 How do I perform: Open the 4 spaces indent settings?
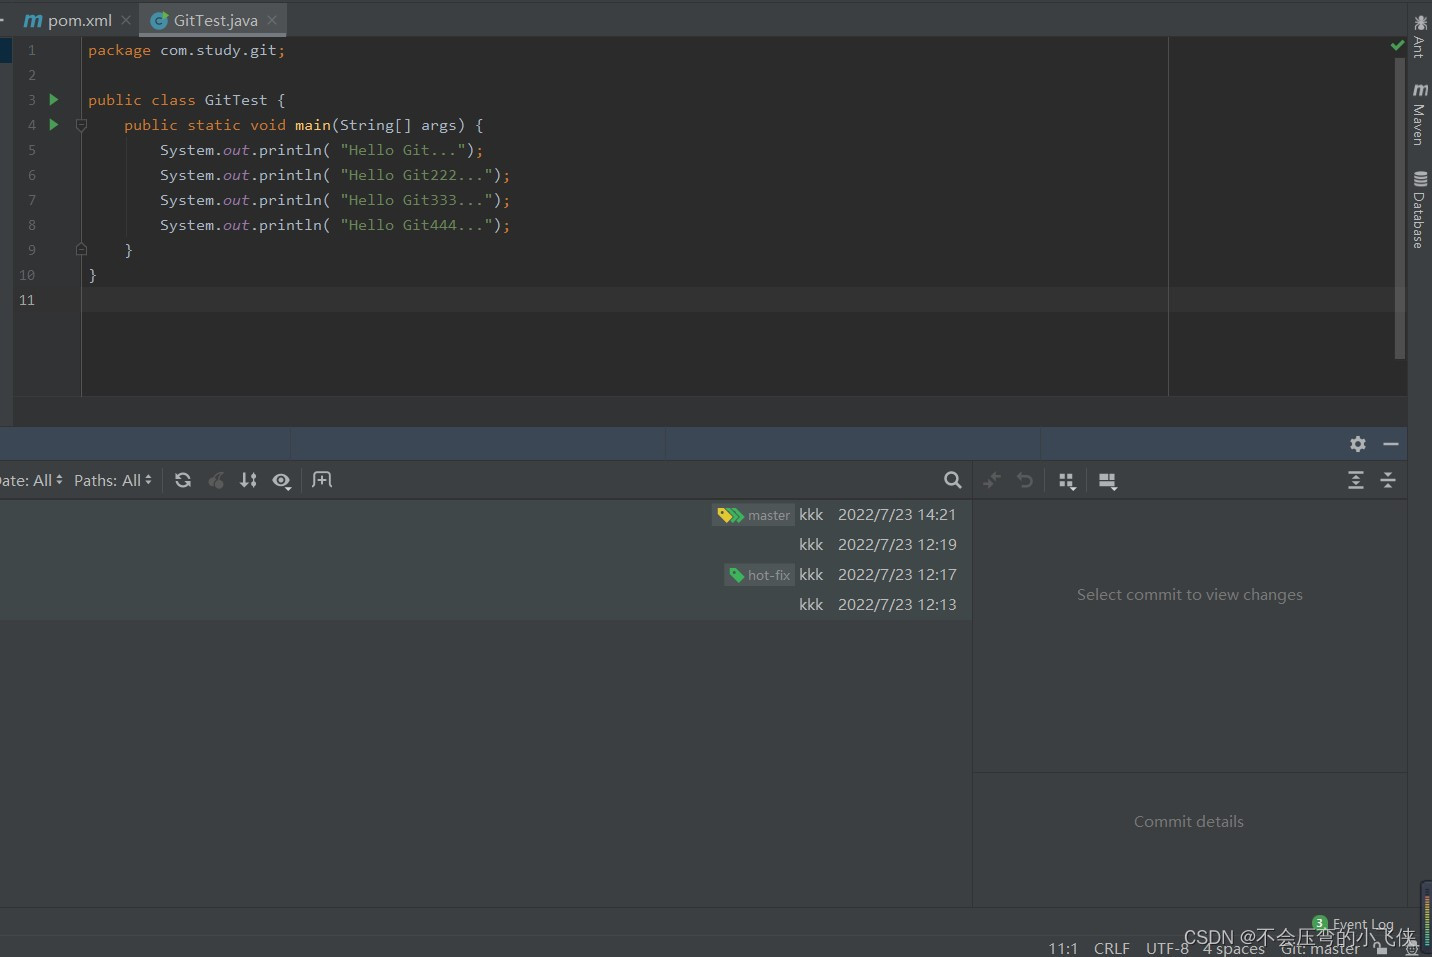pos(1234,948)
